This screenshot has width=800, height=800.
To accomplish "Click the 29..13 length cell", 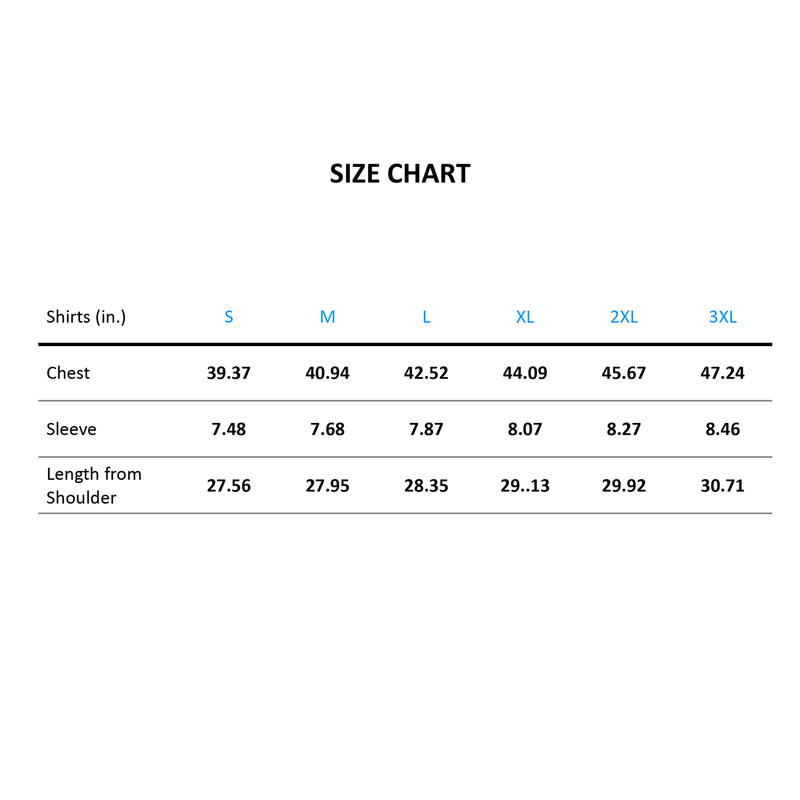I will point(525,486).
